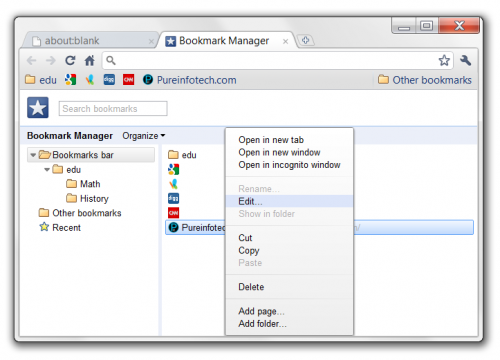The height and width of the screenshot is (360, 500).
Task: Close the about:blank tab
Action: pyautogui.click(x=151, y=41)
